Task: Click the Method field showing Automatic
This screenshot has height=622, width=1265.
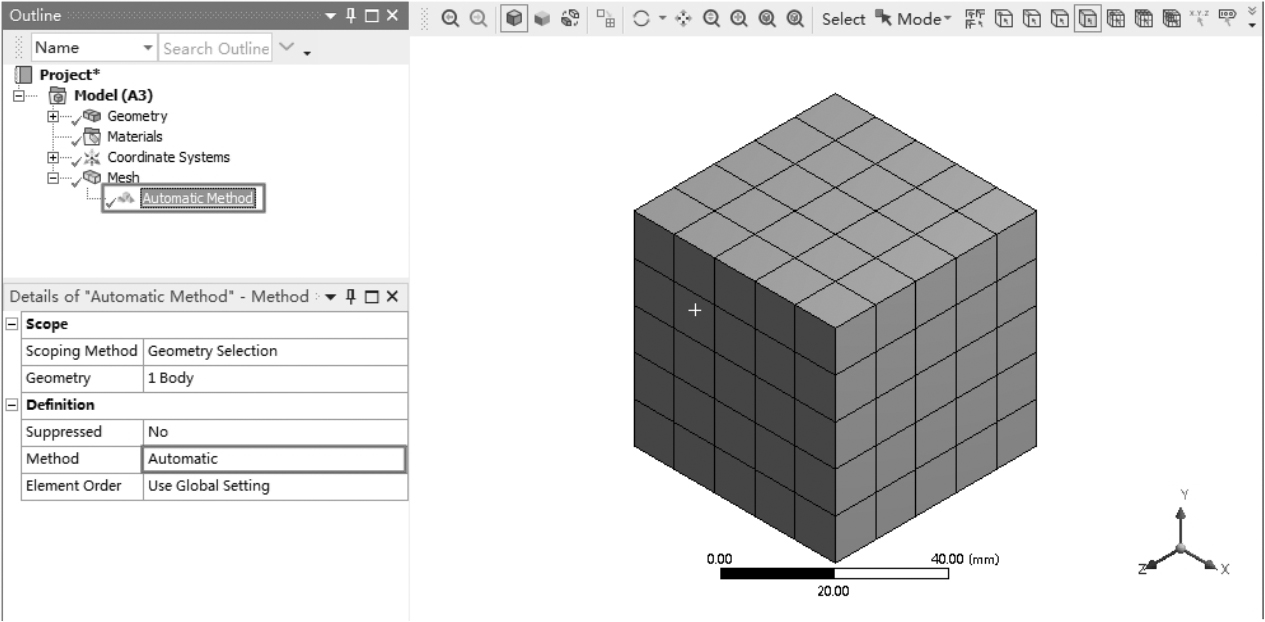Action: tap(274, 459)
